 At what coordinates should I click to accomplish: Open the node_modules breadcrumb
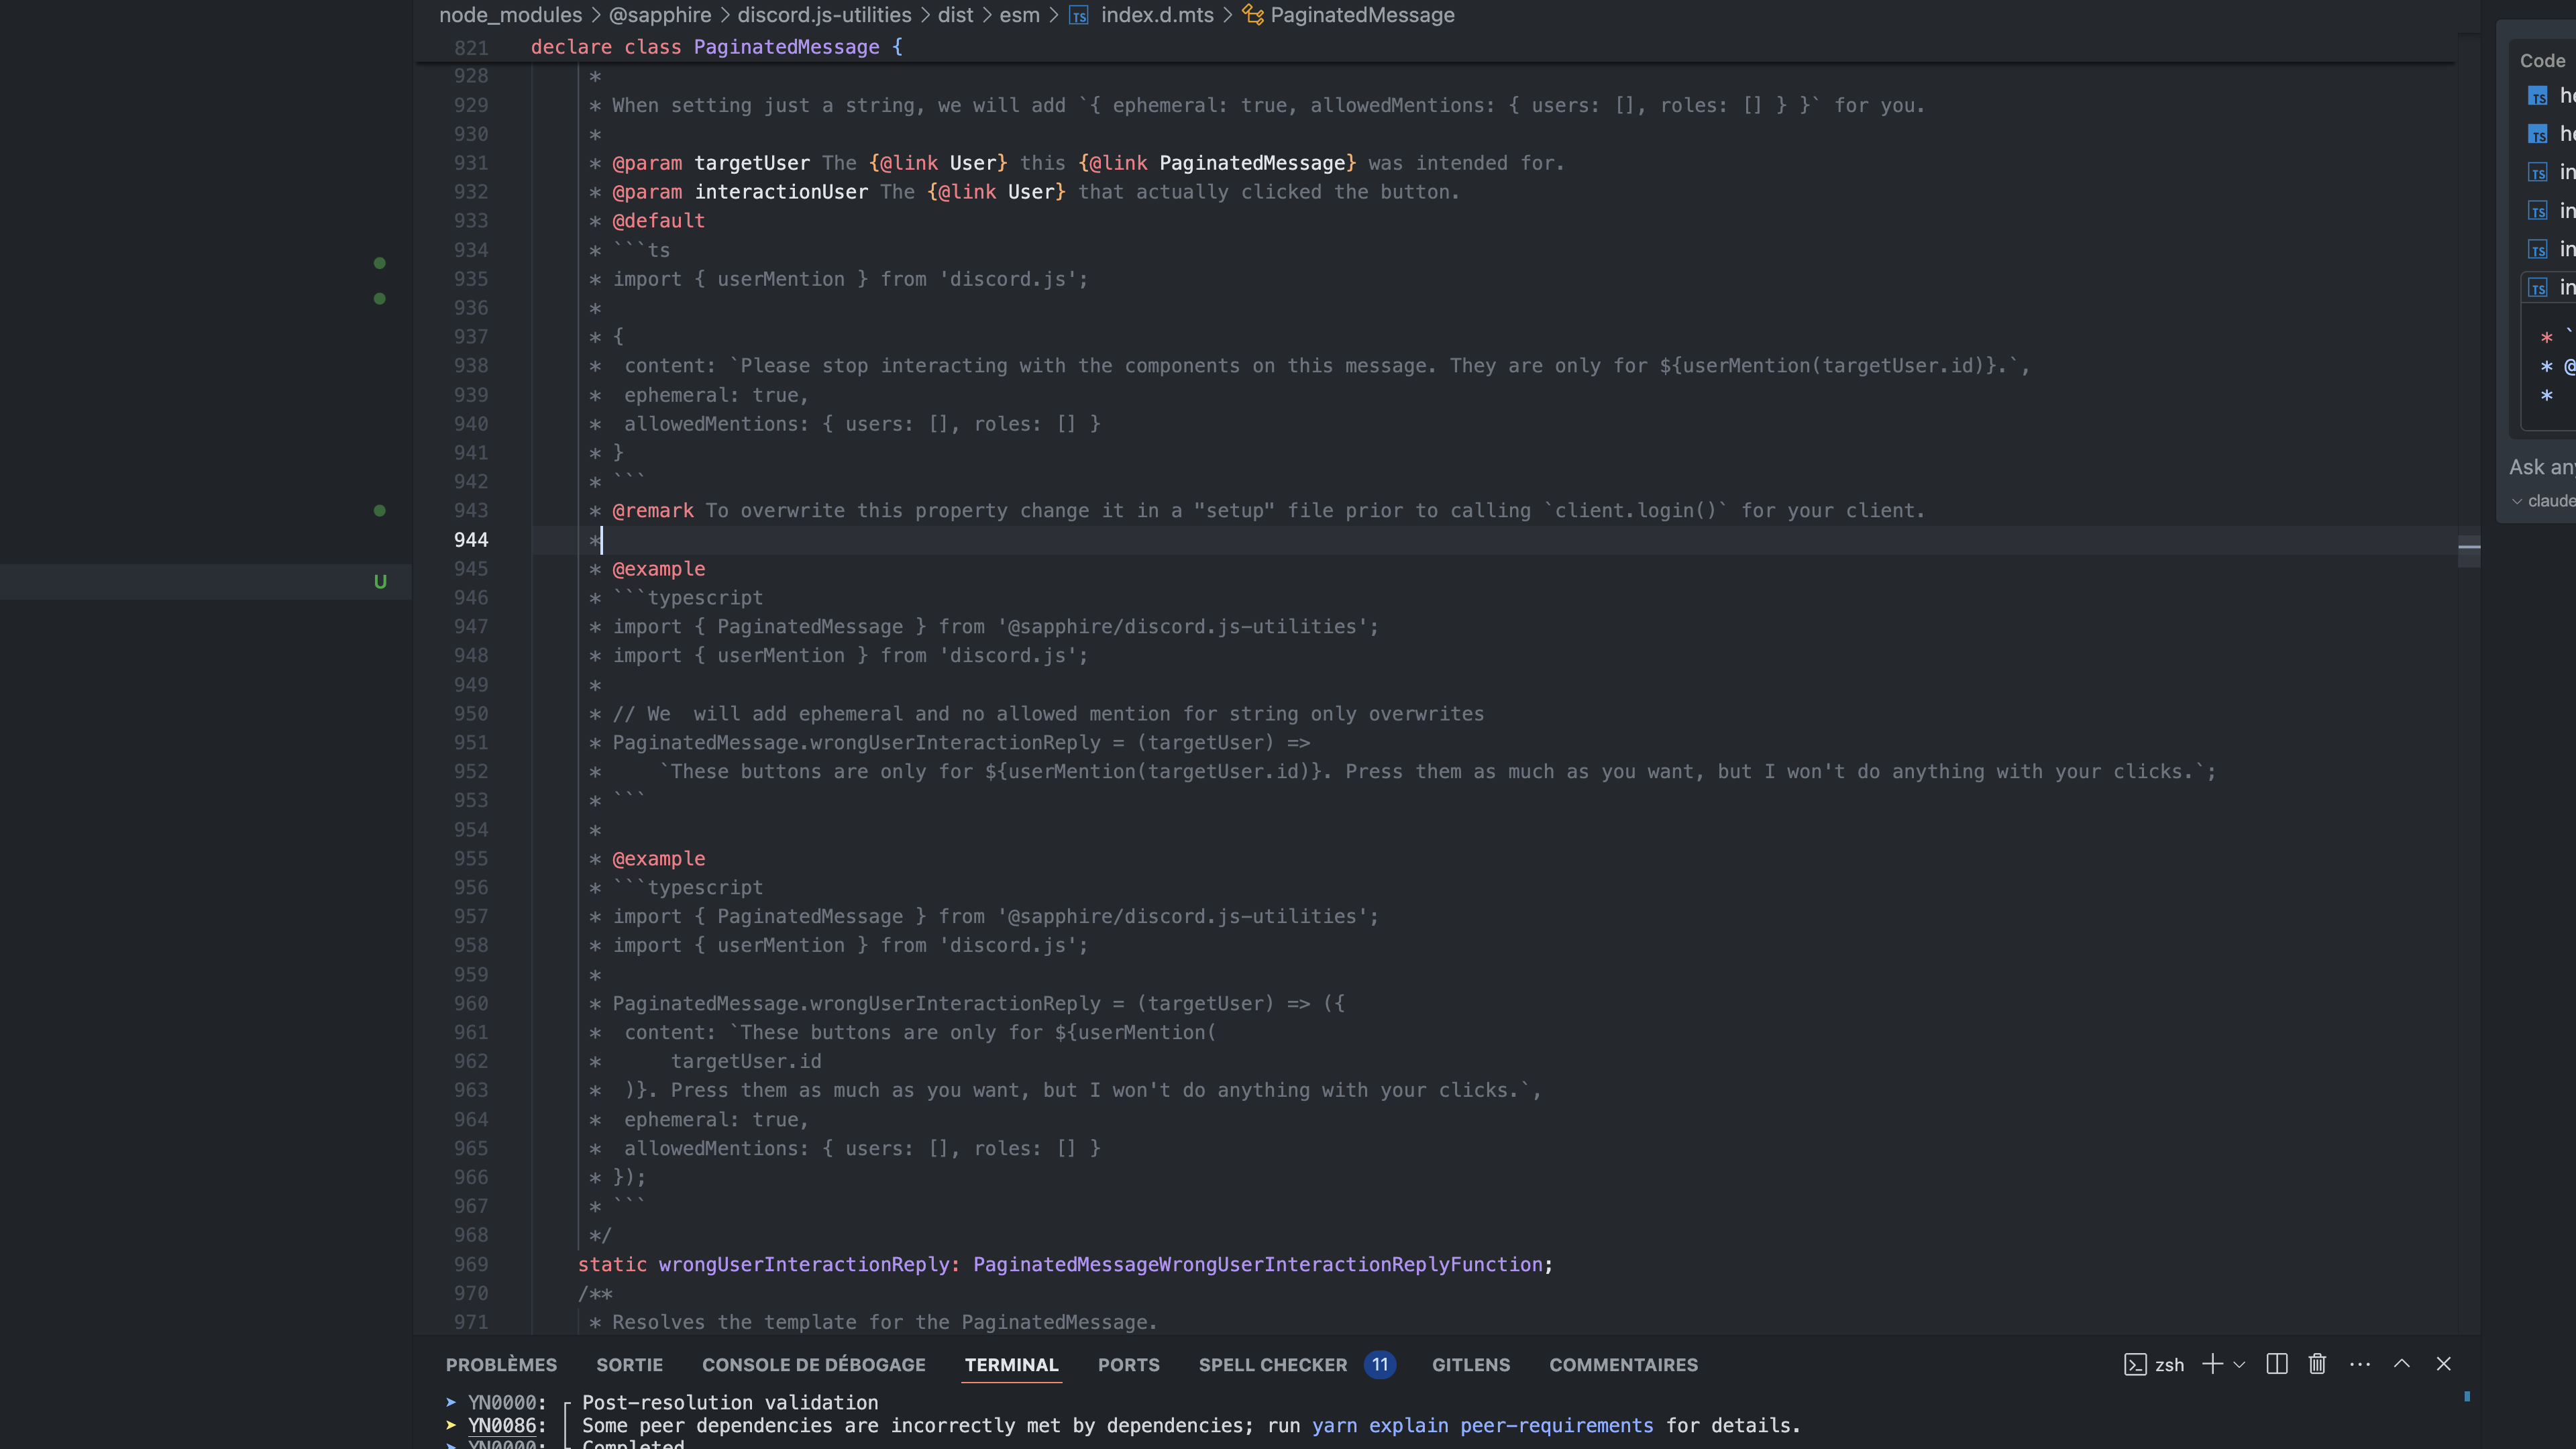click(510, 15)
